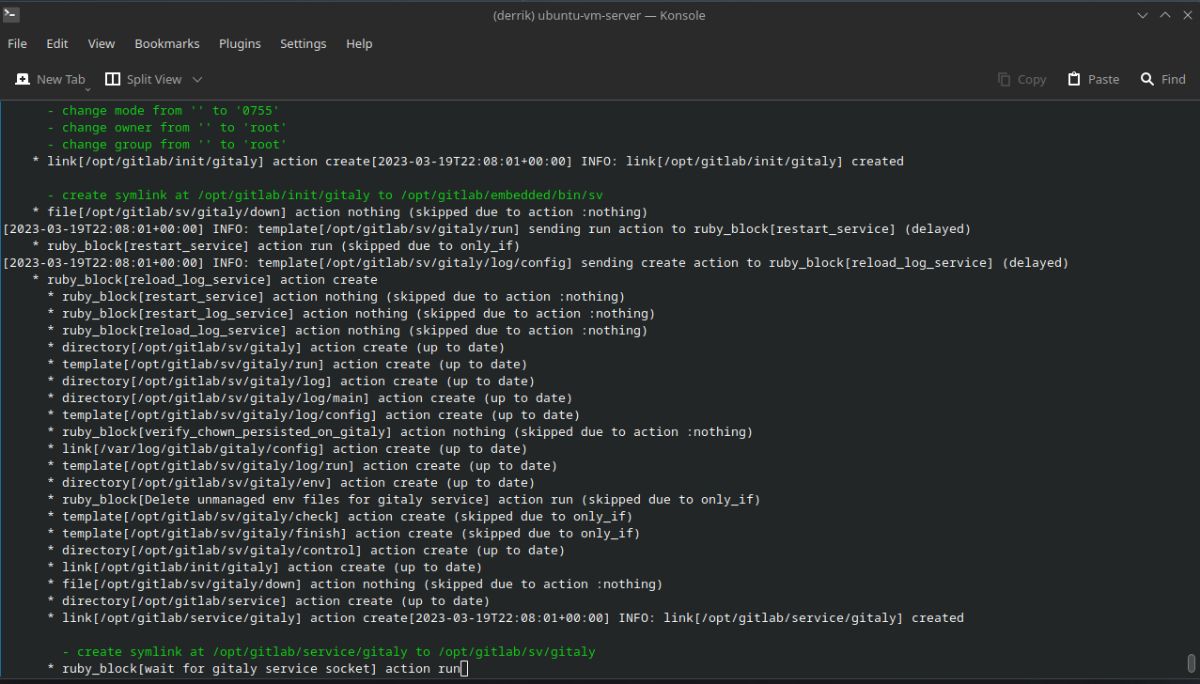Image resolution: width=1200 pixels, height=684 pixels.
Task: Expand the Split View dropdown chevron
Action: click(197, 79)
